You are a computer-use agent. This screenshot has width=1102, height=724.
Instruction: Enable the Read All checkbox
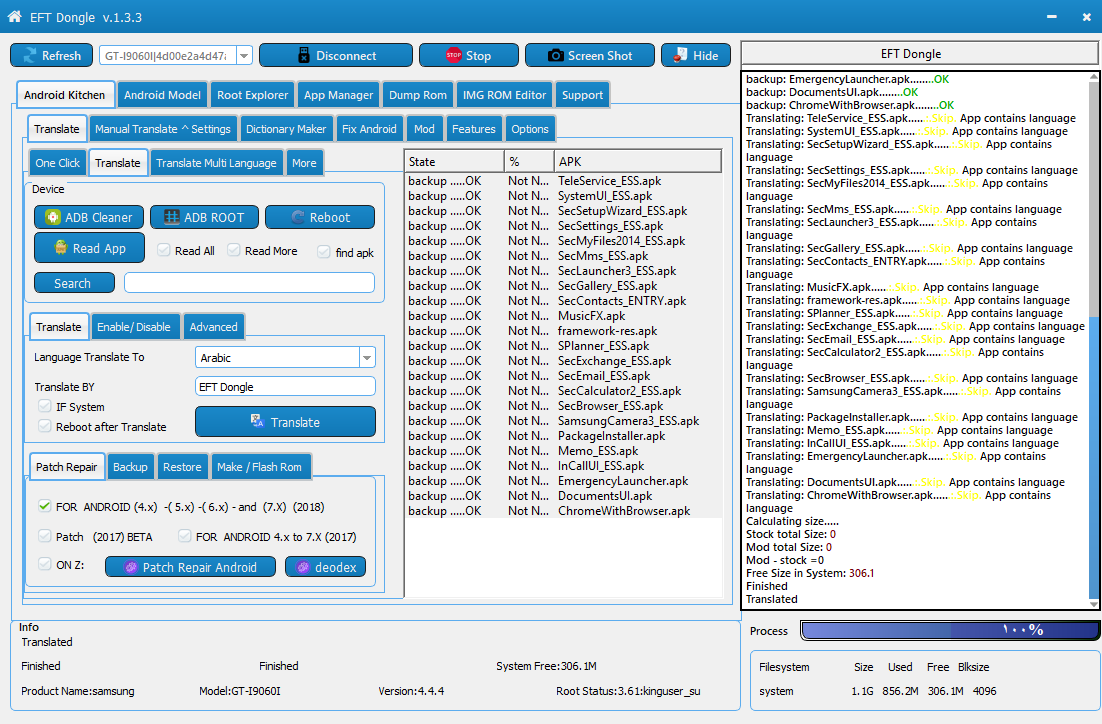tap(164, 250)
